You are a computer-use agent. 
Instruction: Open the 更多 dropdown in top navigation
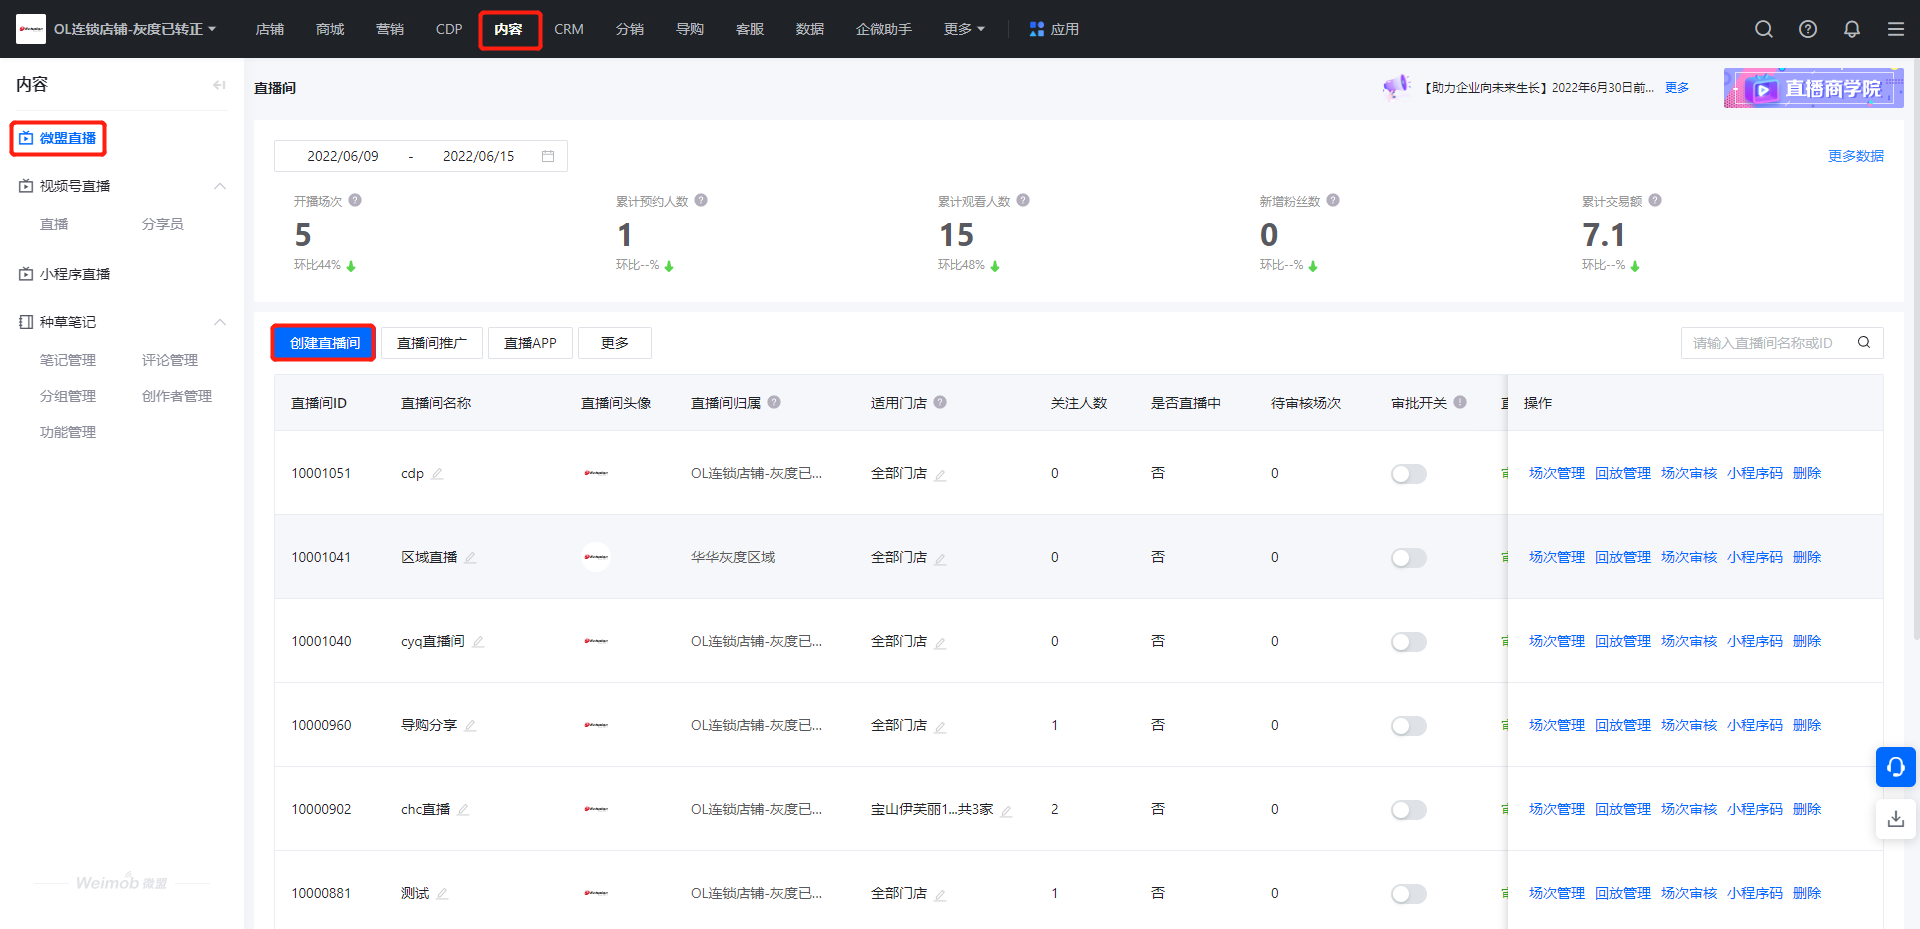(964, 29)
